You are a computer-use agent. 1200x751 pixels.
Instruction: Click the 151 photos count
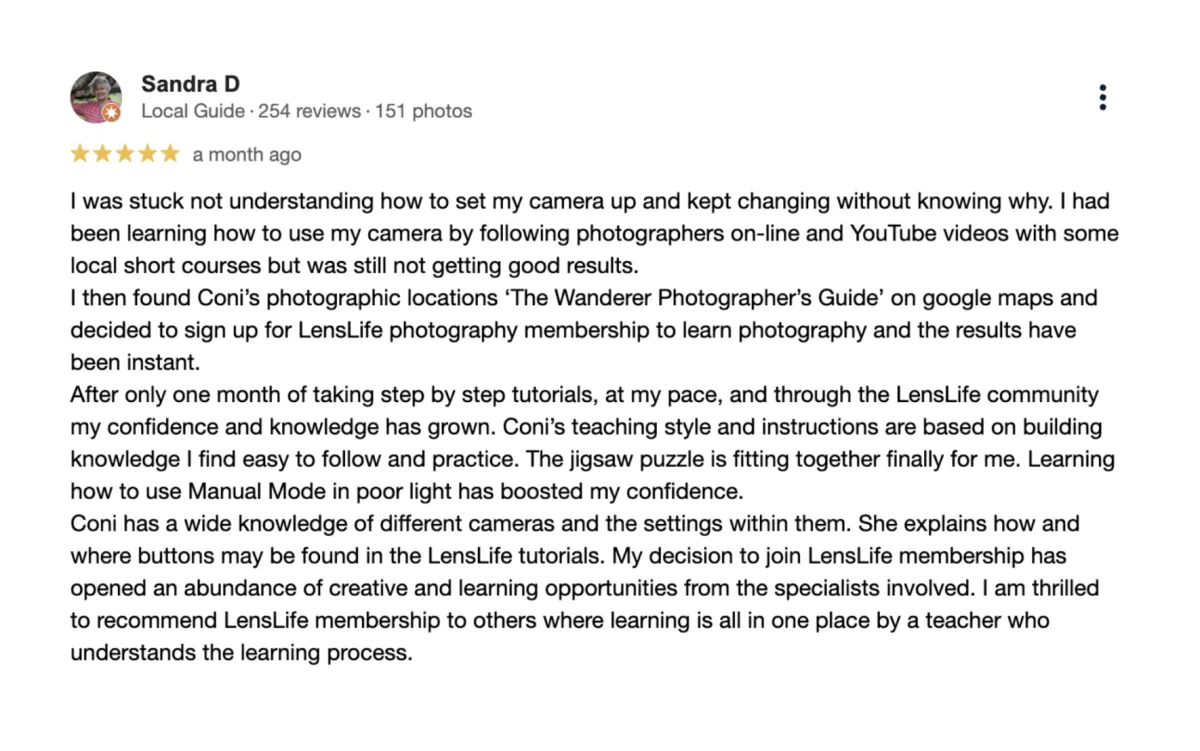[423, 111]
